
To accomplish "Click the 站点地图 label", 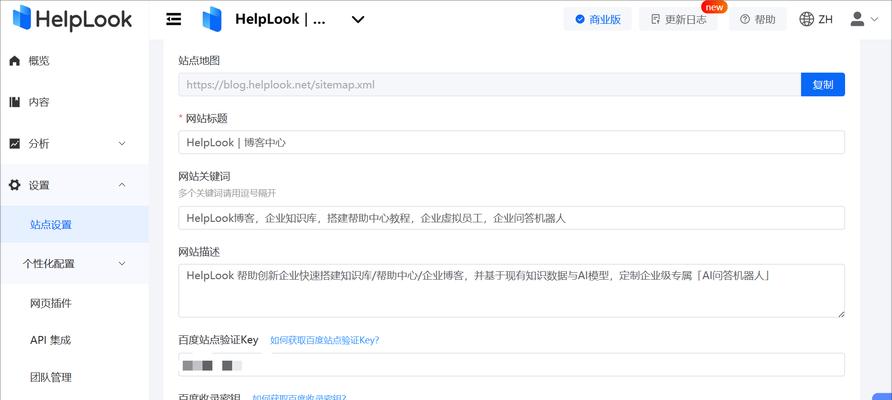I will coord(199,60).
